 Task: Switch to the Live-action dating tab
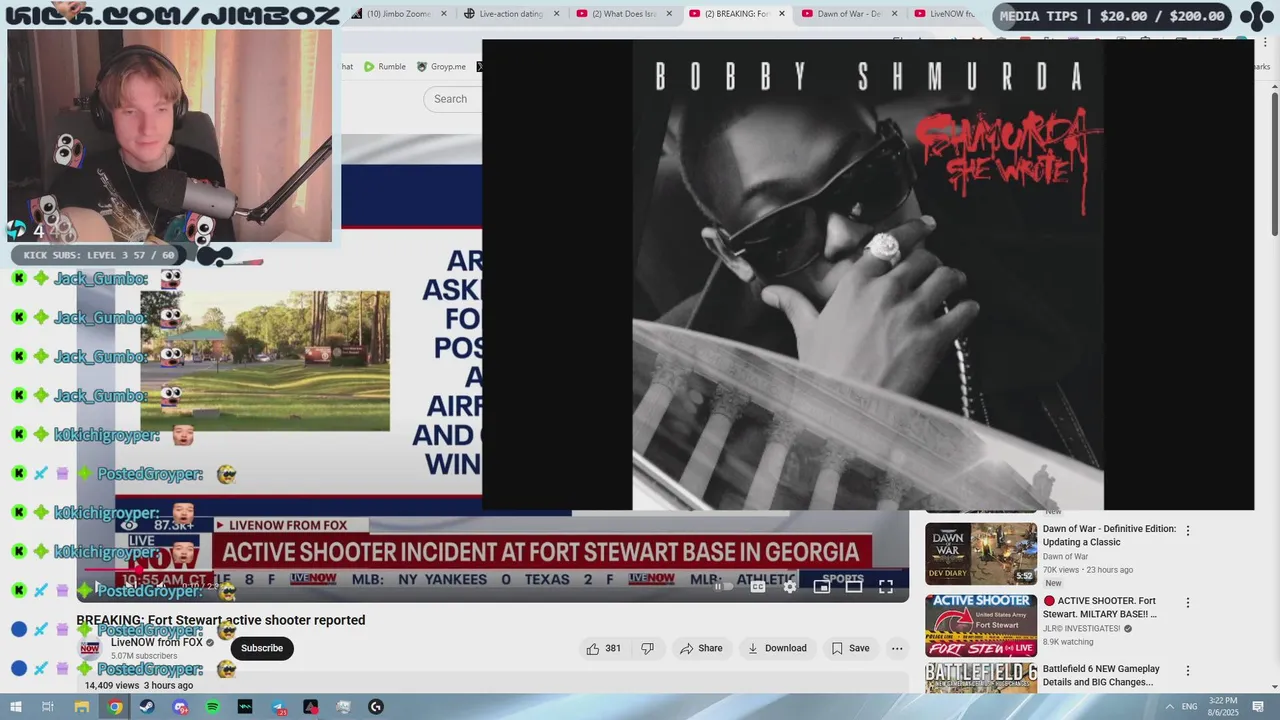click(x=510, y=14)
